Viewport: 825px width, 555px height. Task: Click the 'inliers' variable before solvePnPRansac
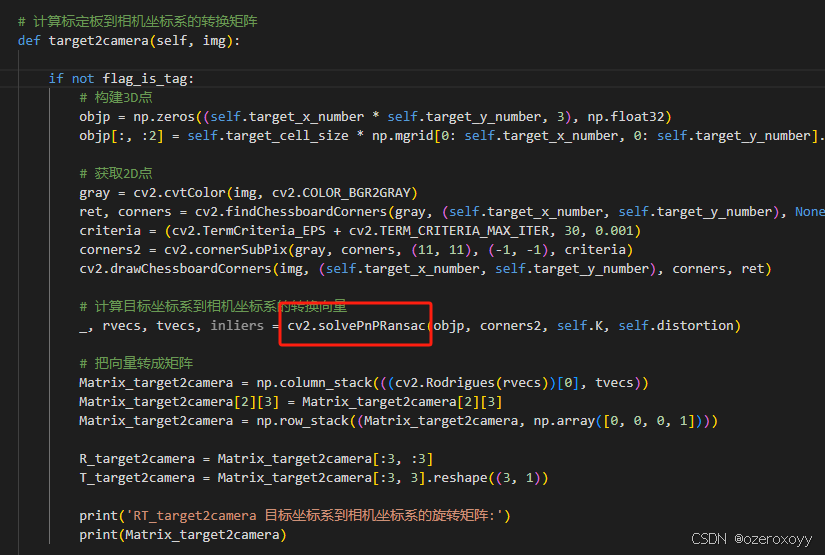[237, 326]
